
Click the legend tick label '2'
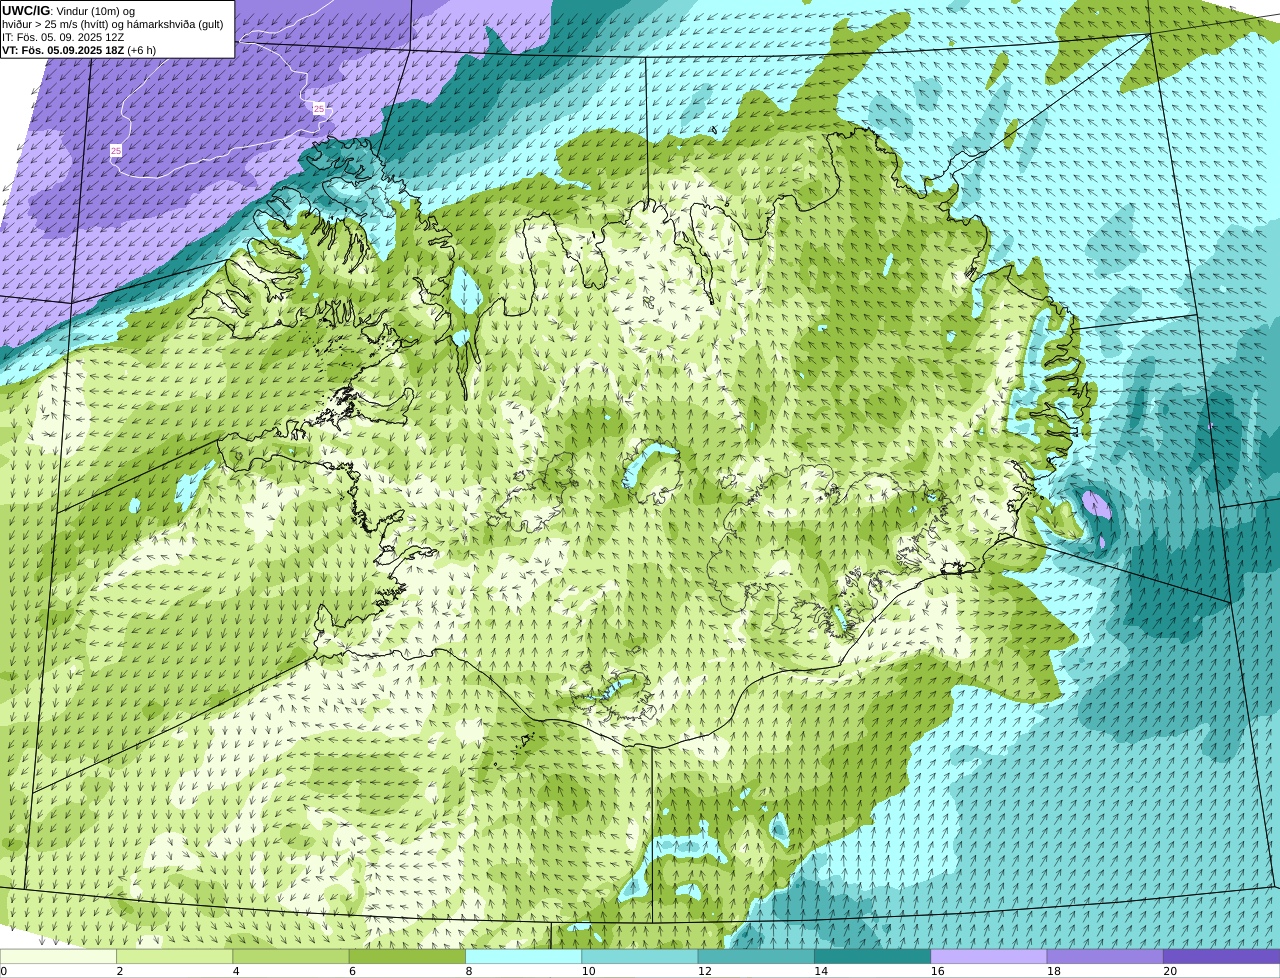tap(120, 971)
